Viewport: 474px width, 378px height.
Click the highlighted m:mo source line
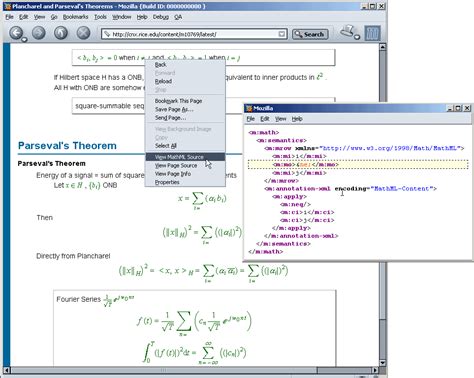pos(358,164)
